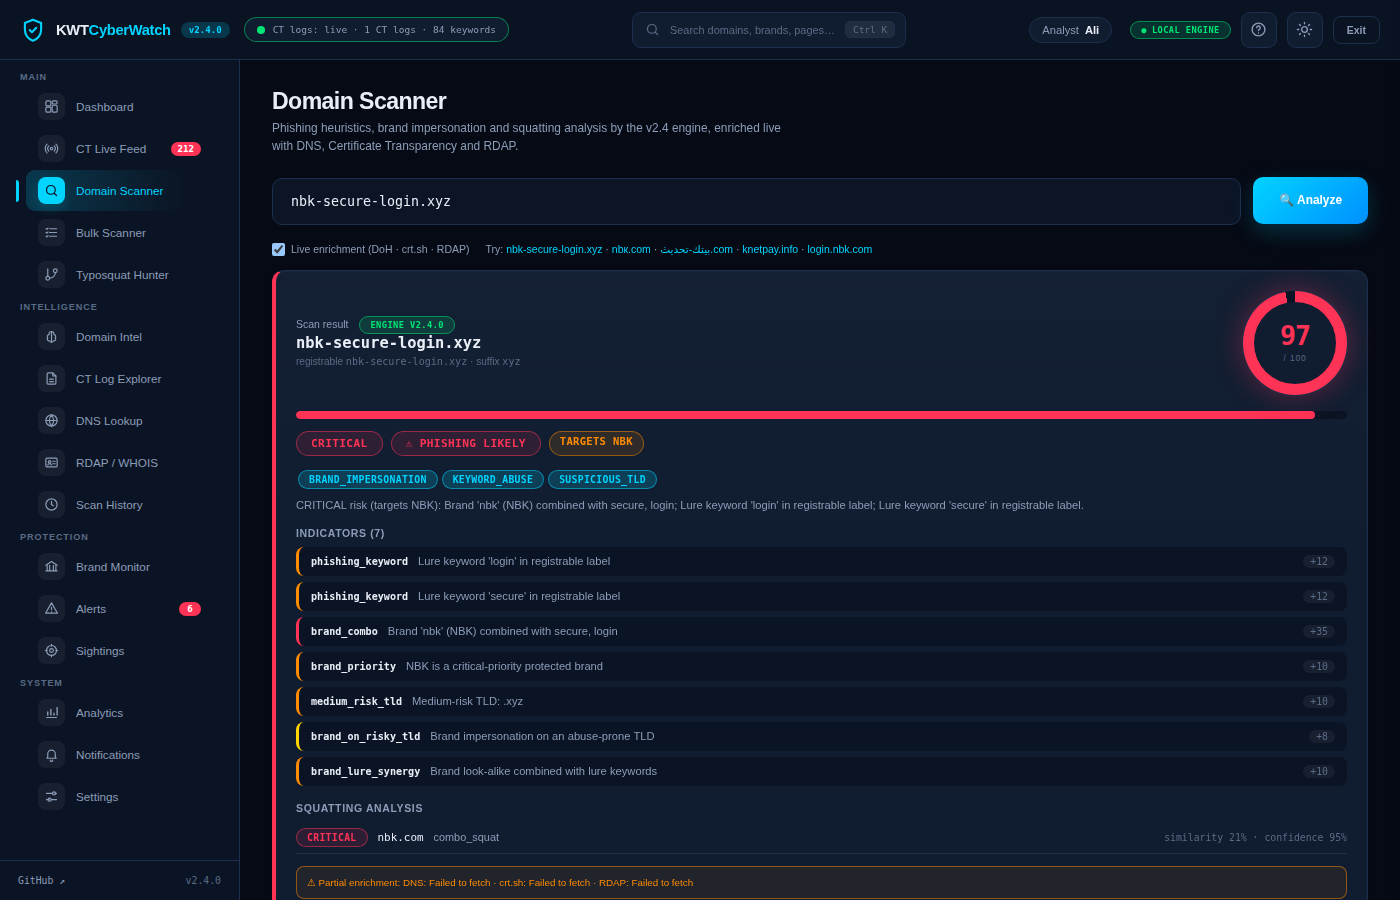Image resolution: width=1400 pixels, height=900 pixels.
Task: Open Bulk Scanner list icon
Action: click(51, 233)
